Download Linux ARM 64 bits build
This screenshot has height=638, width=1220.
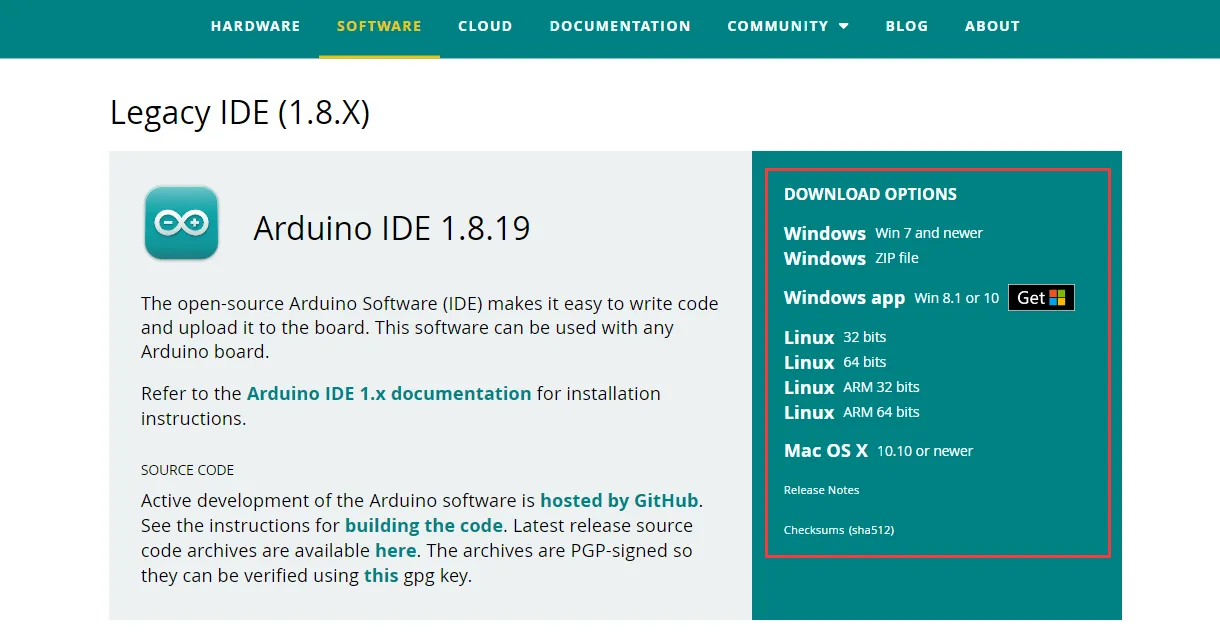click(x=809, y=413)
